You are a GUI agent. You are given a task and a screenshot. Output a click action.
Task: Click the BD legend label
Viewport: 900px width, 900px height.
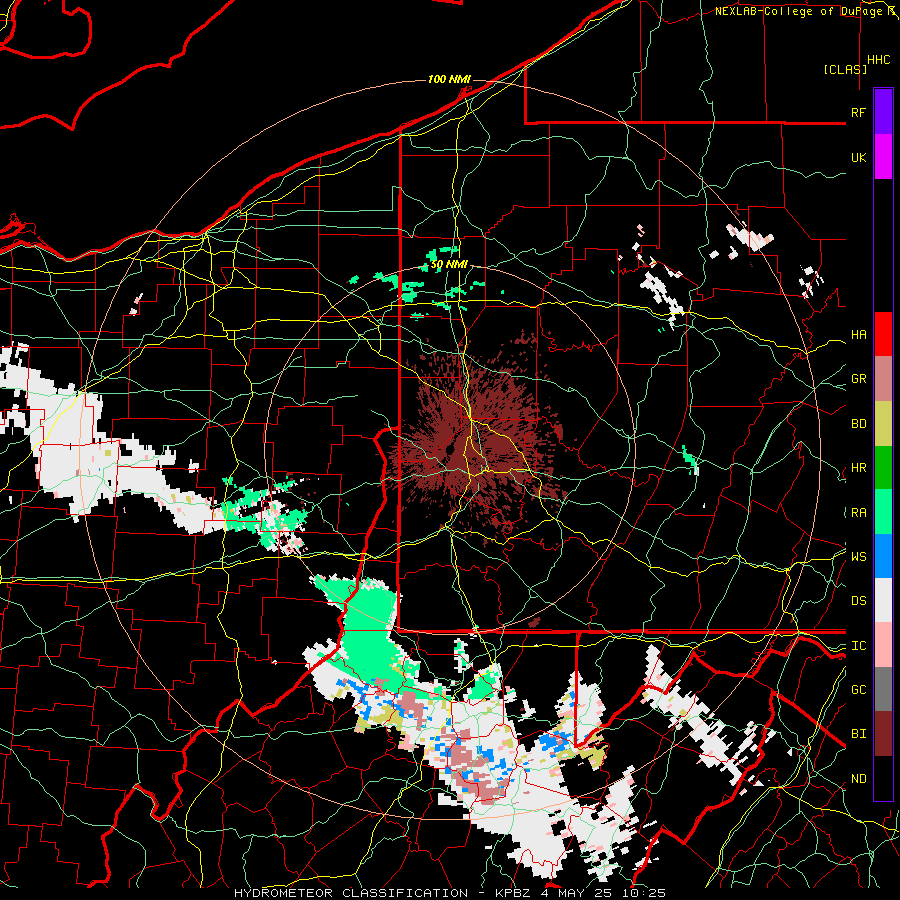pos(858,424)
